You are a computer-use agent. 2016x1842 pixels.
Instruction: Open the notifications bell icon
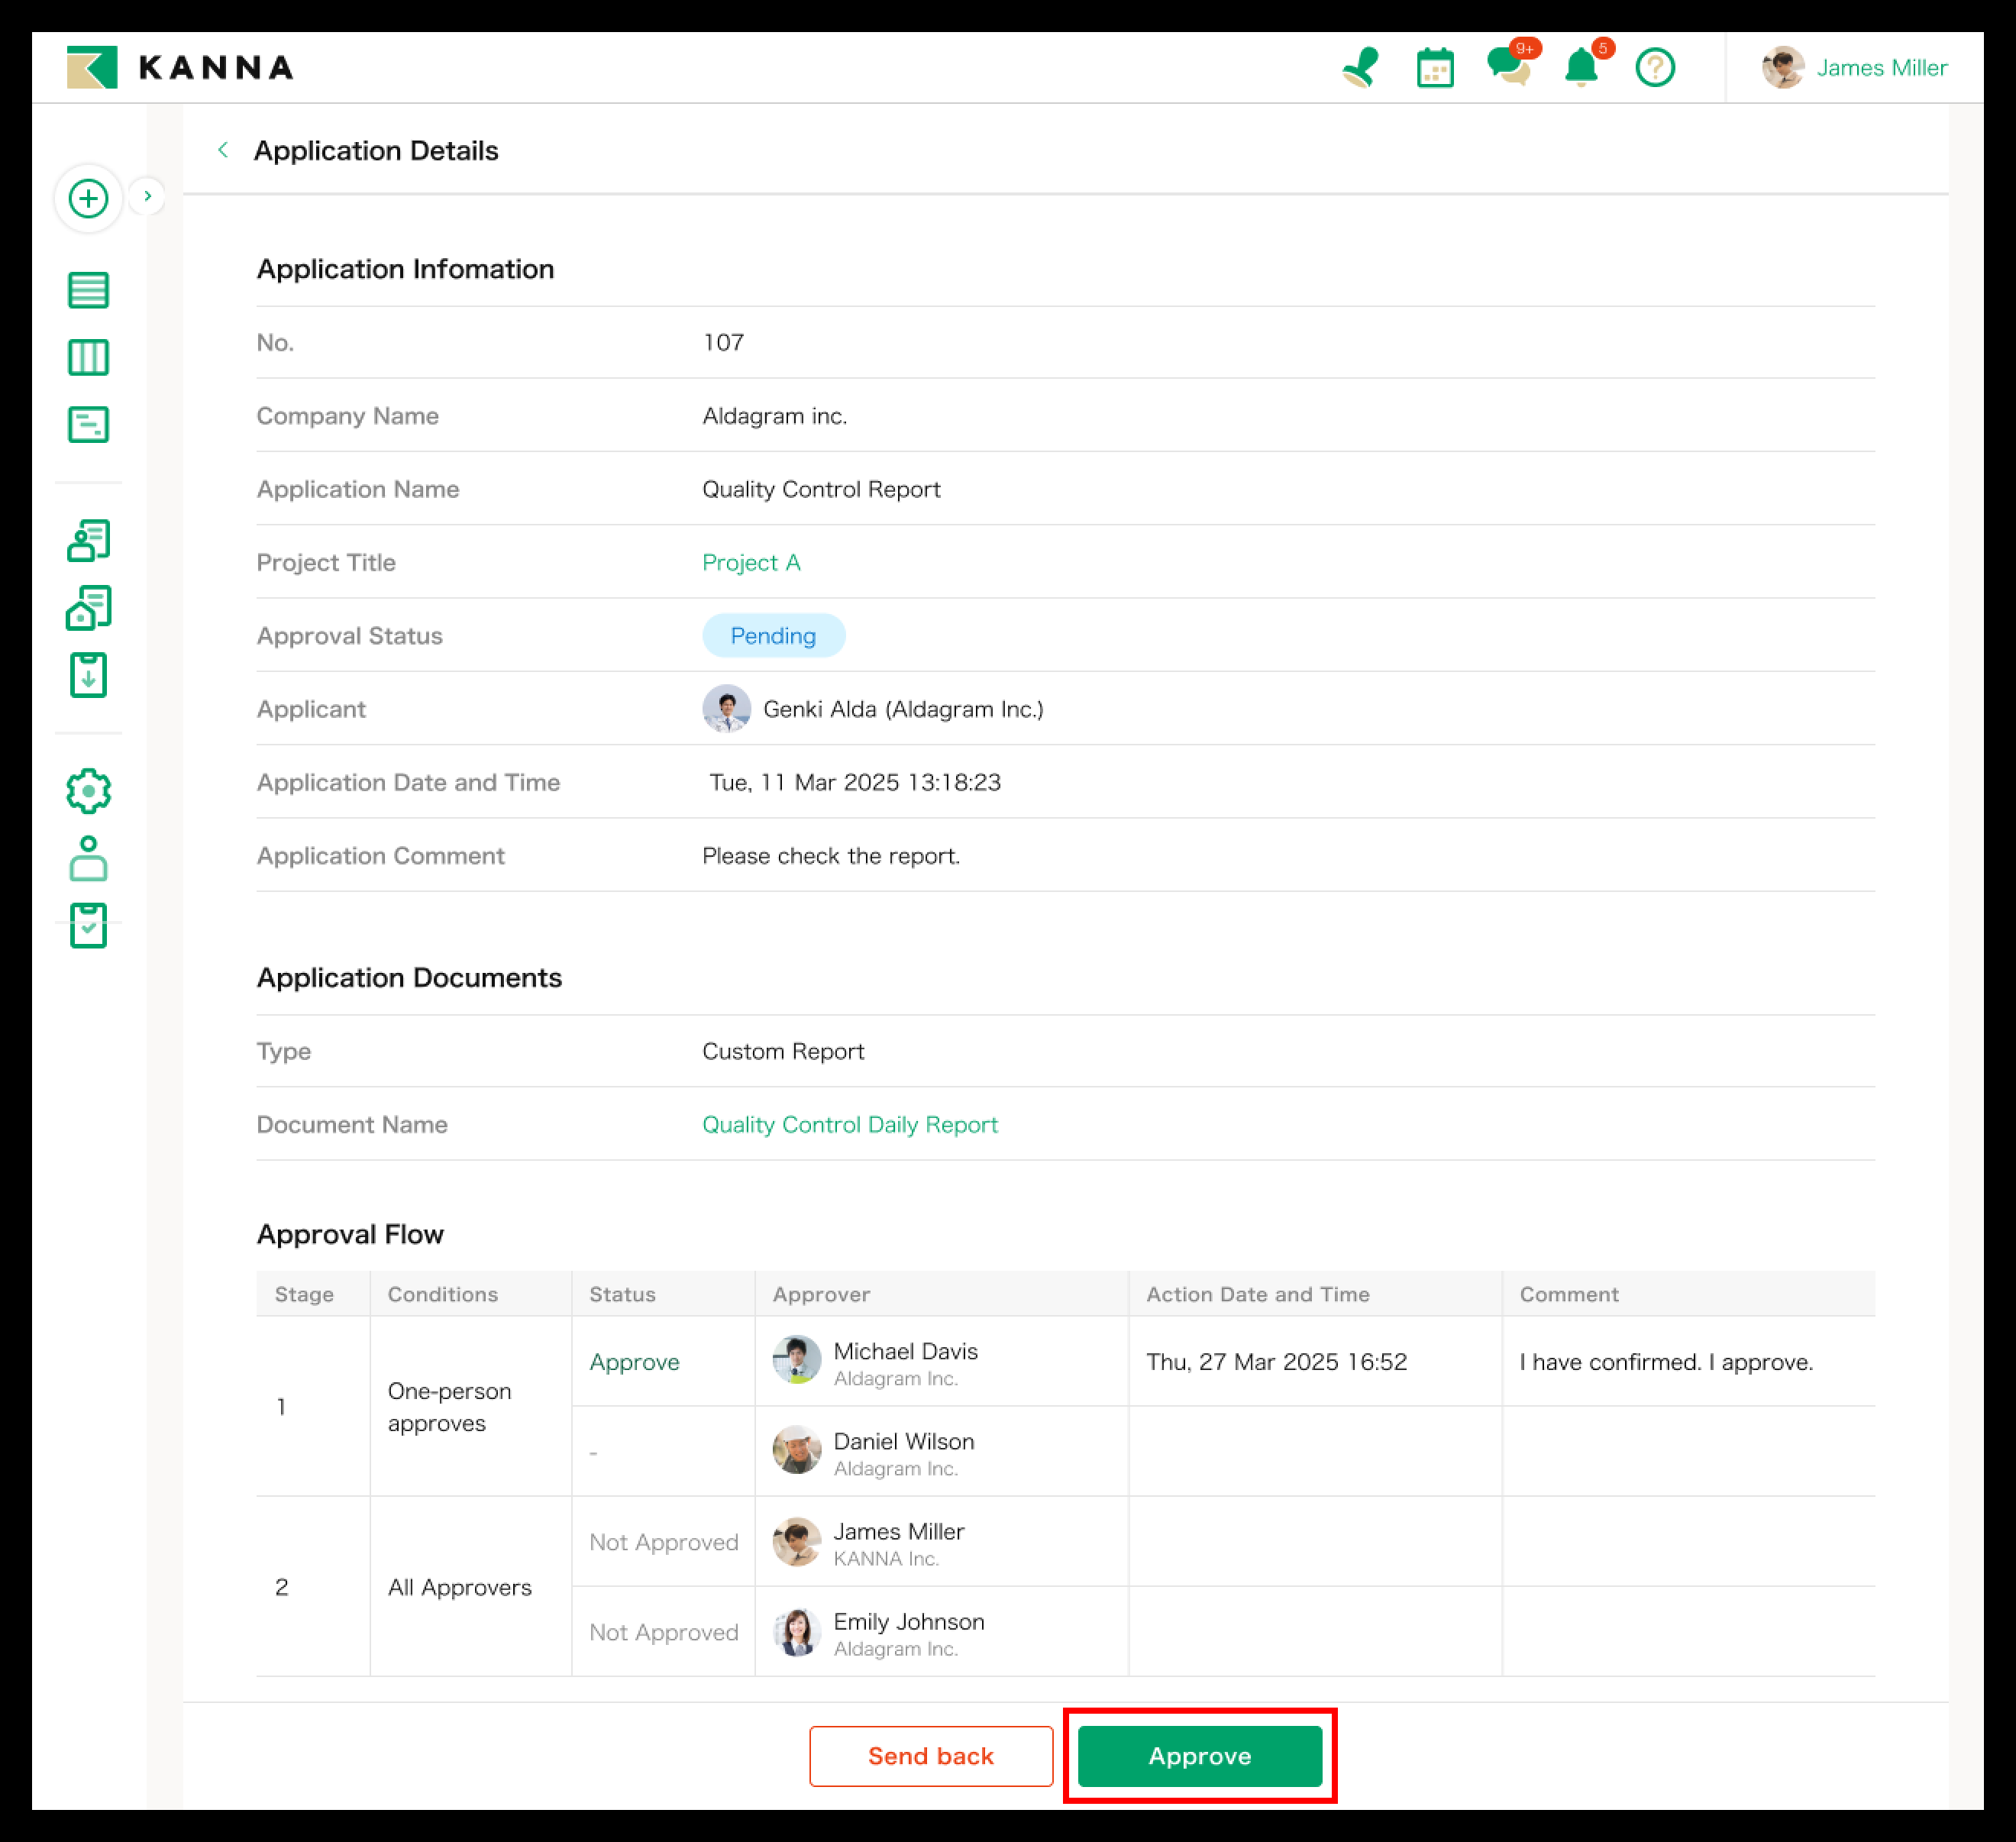coord(1582,68)
